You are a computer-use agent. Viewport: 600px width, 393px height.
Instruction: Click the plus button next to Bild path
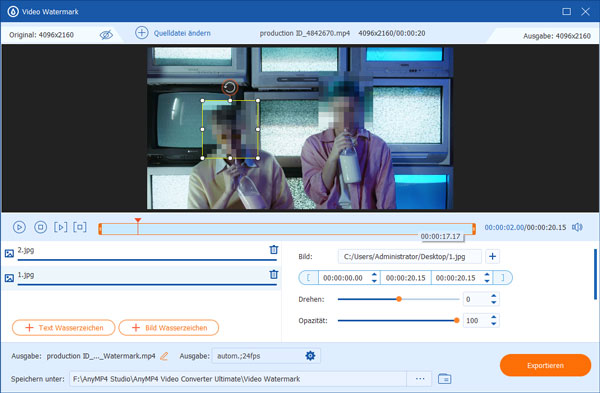pos(492,256)
